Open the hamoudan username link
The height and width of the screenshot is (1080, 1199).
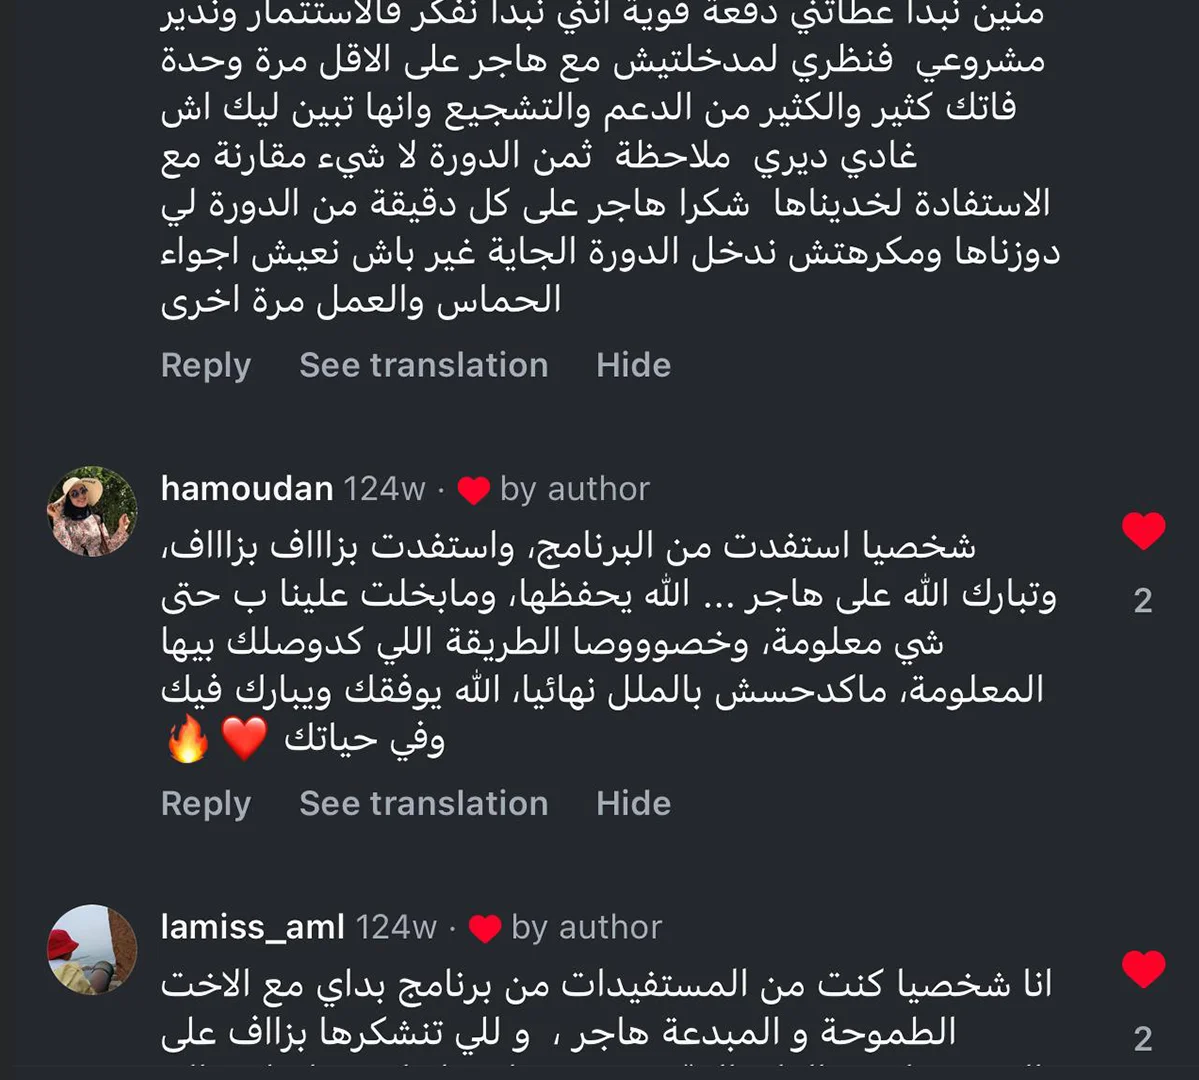click(247, 489)
